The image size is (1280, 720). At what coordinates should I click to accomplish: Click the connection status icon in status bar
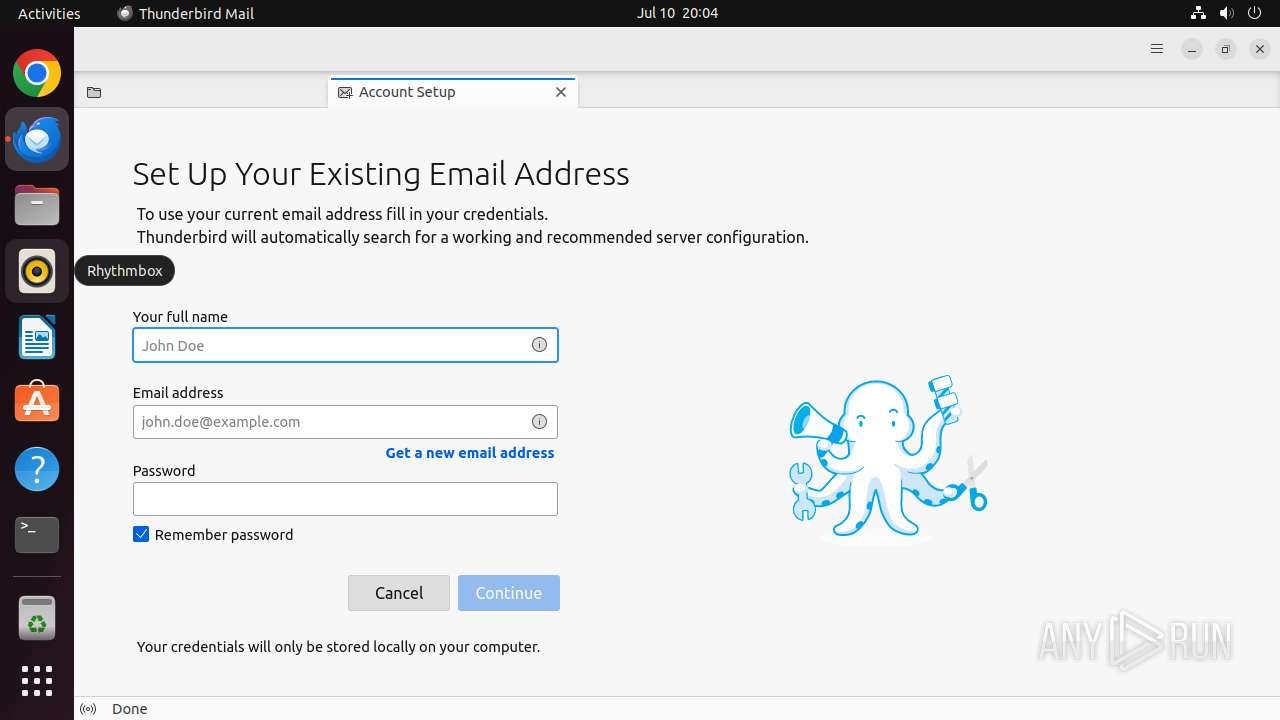pos(88,709)
